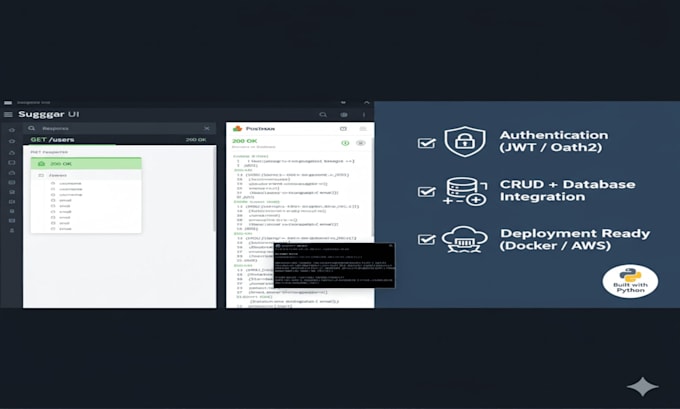Toggle the CRUD + Database Integration checkbox
The image size is (680, 409).
(427, 191)
